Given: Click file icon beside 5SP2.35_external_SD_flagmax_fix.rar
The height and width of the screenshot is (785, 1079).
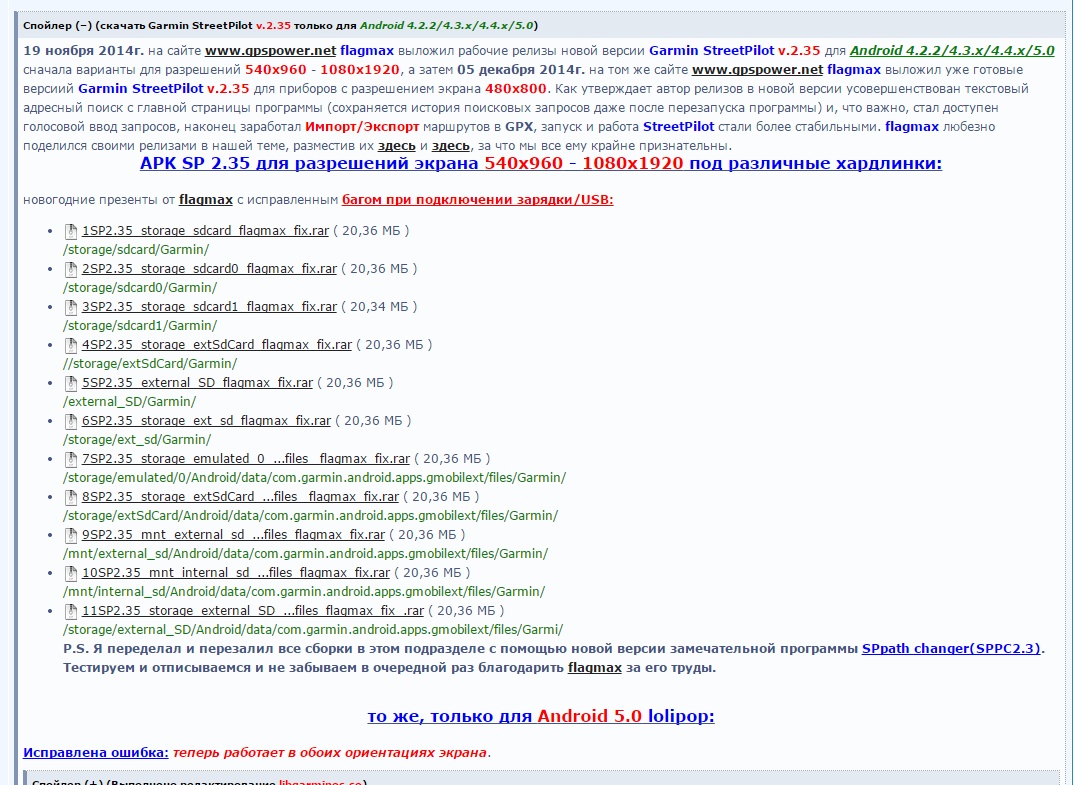Looking at the screenshot, I should click(x=70, y=383).
